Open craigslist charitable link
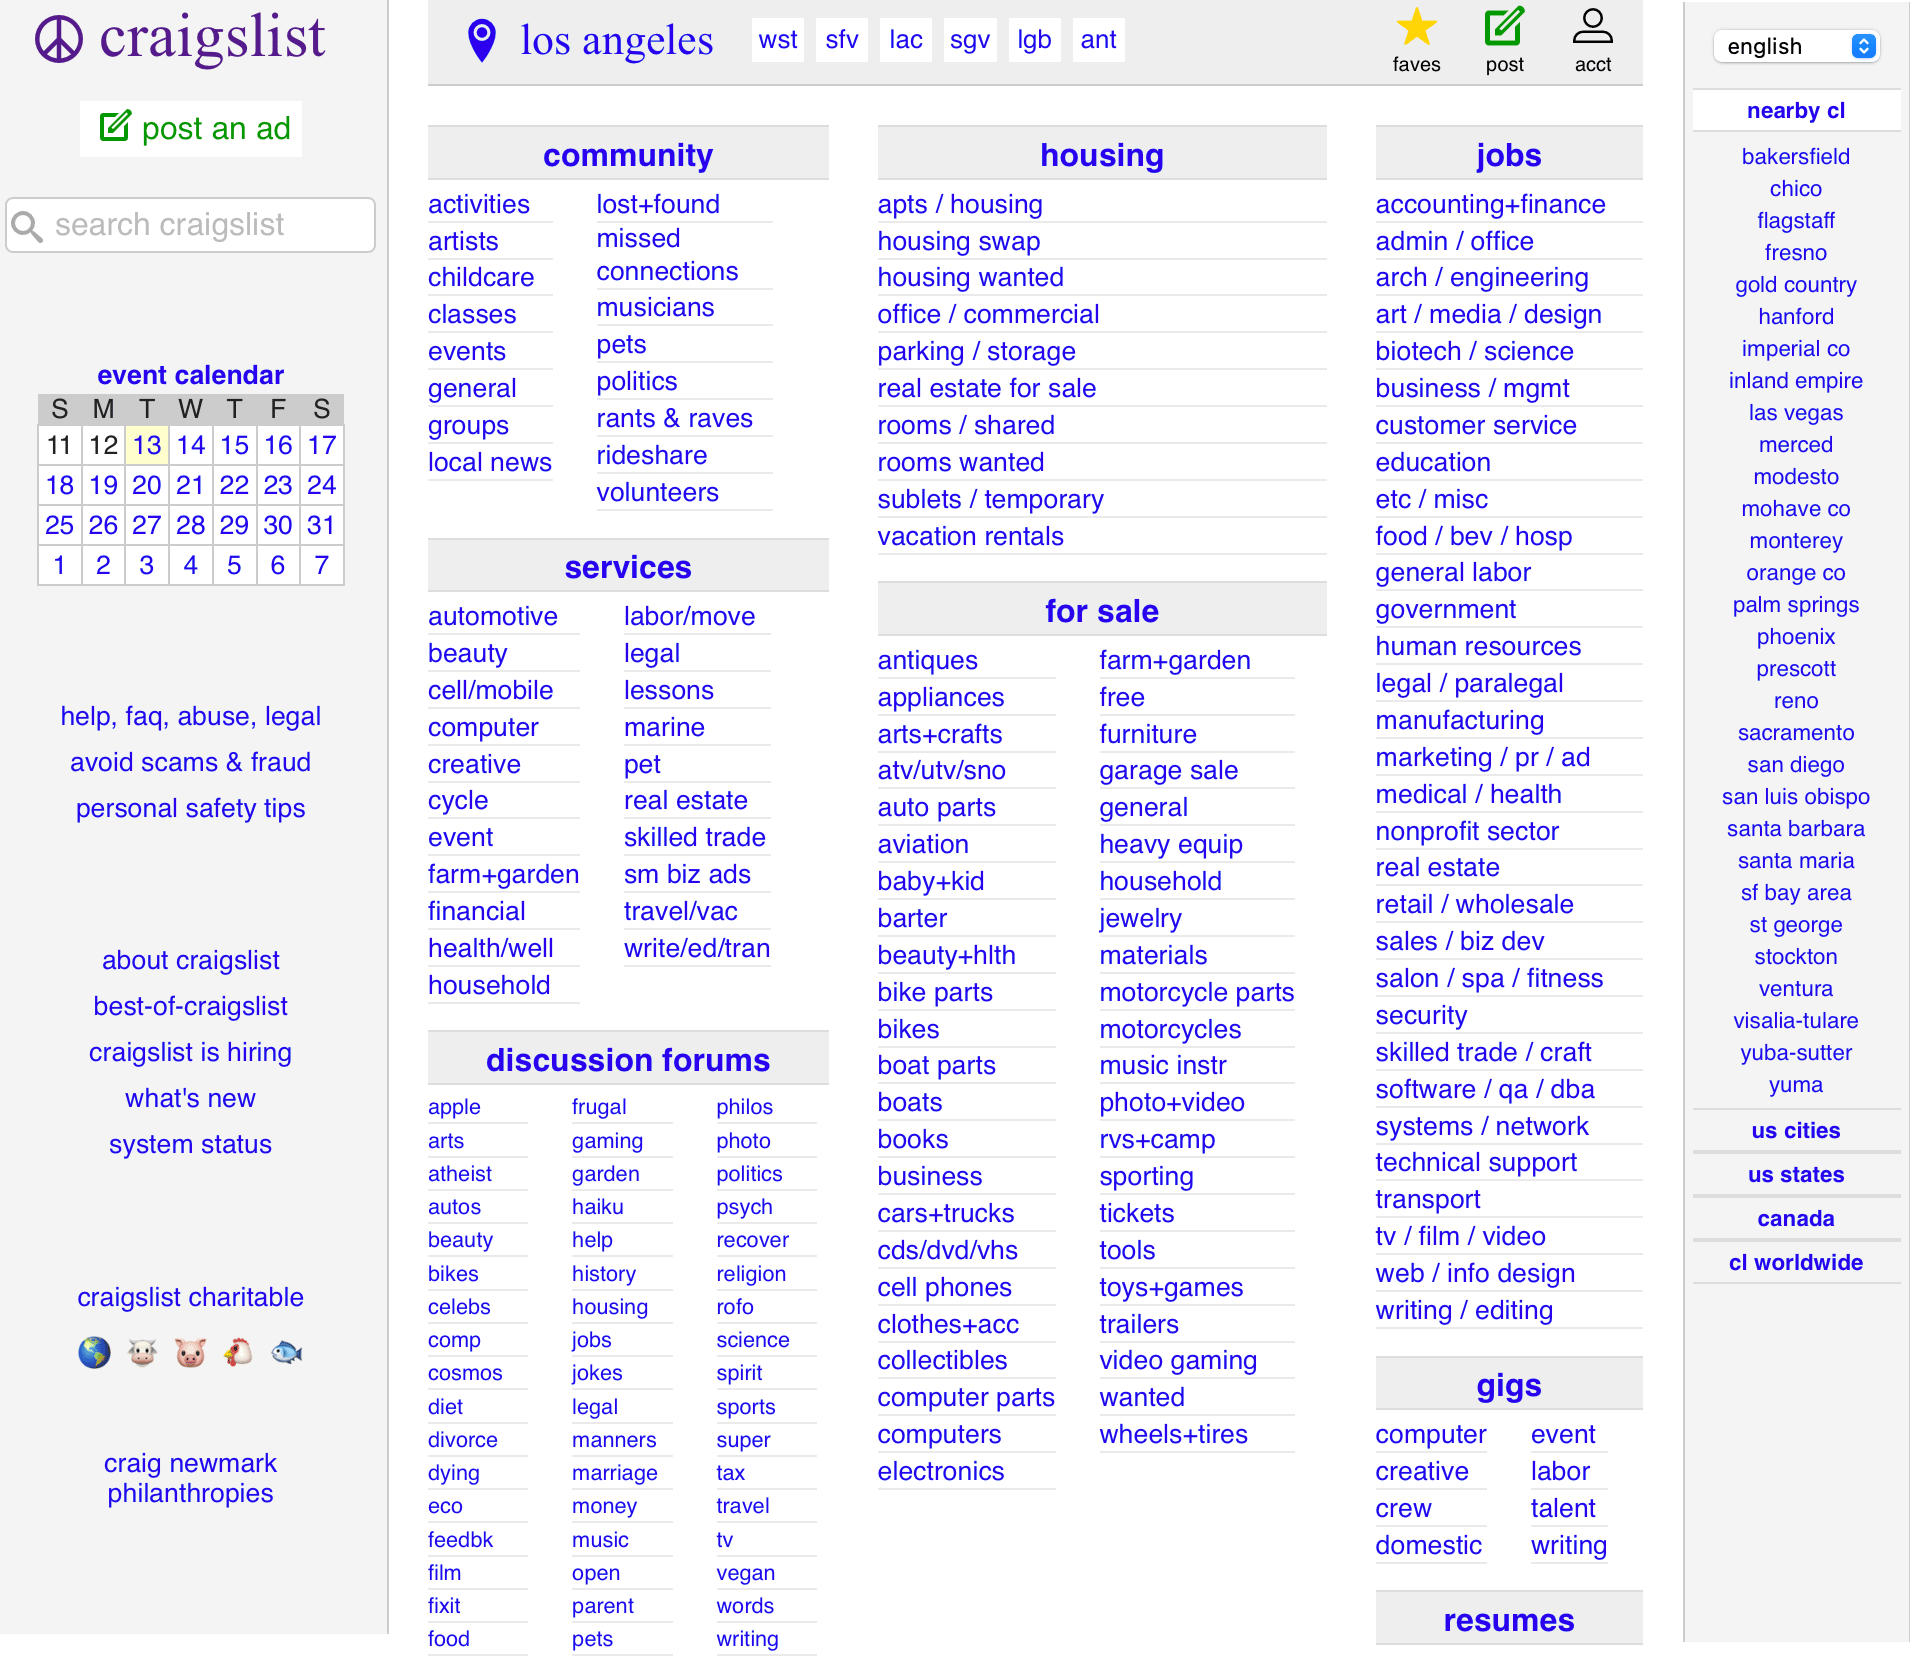The height and width of the screenshot is (1656, 1910). pos(190,1298)
